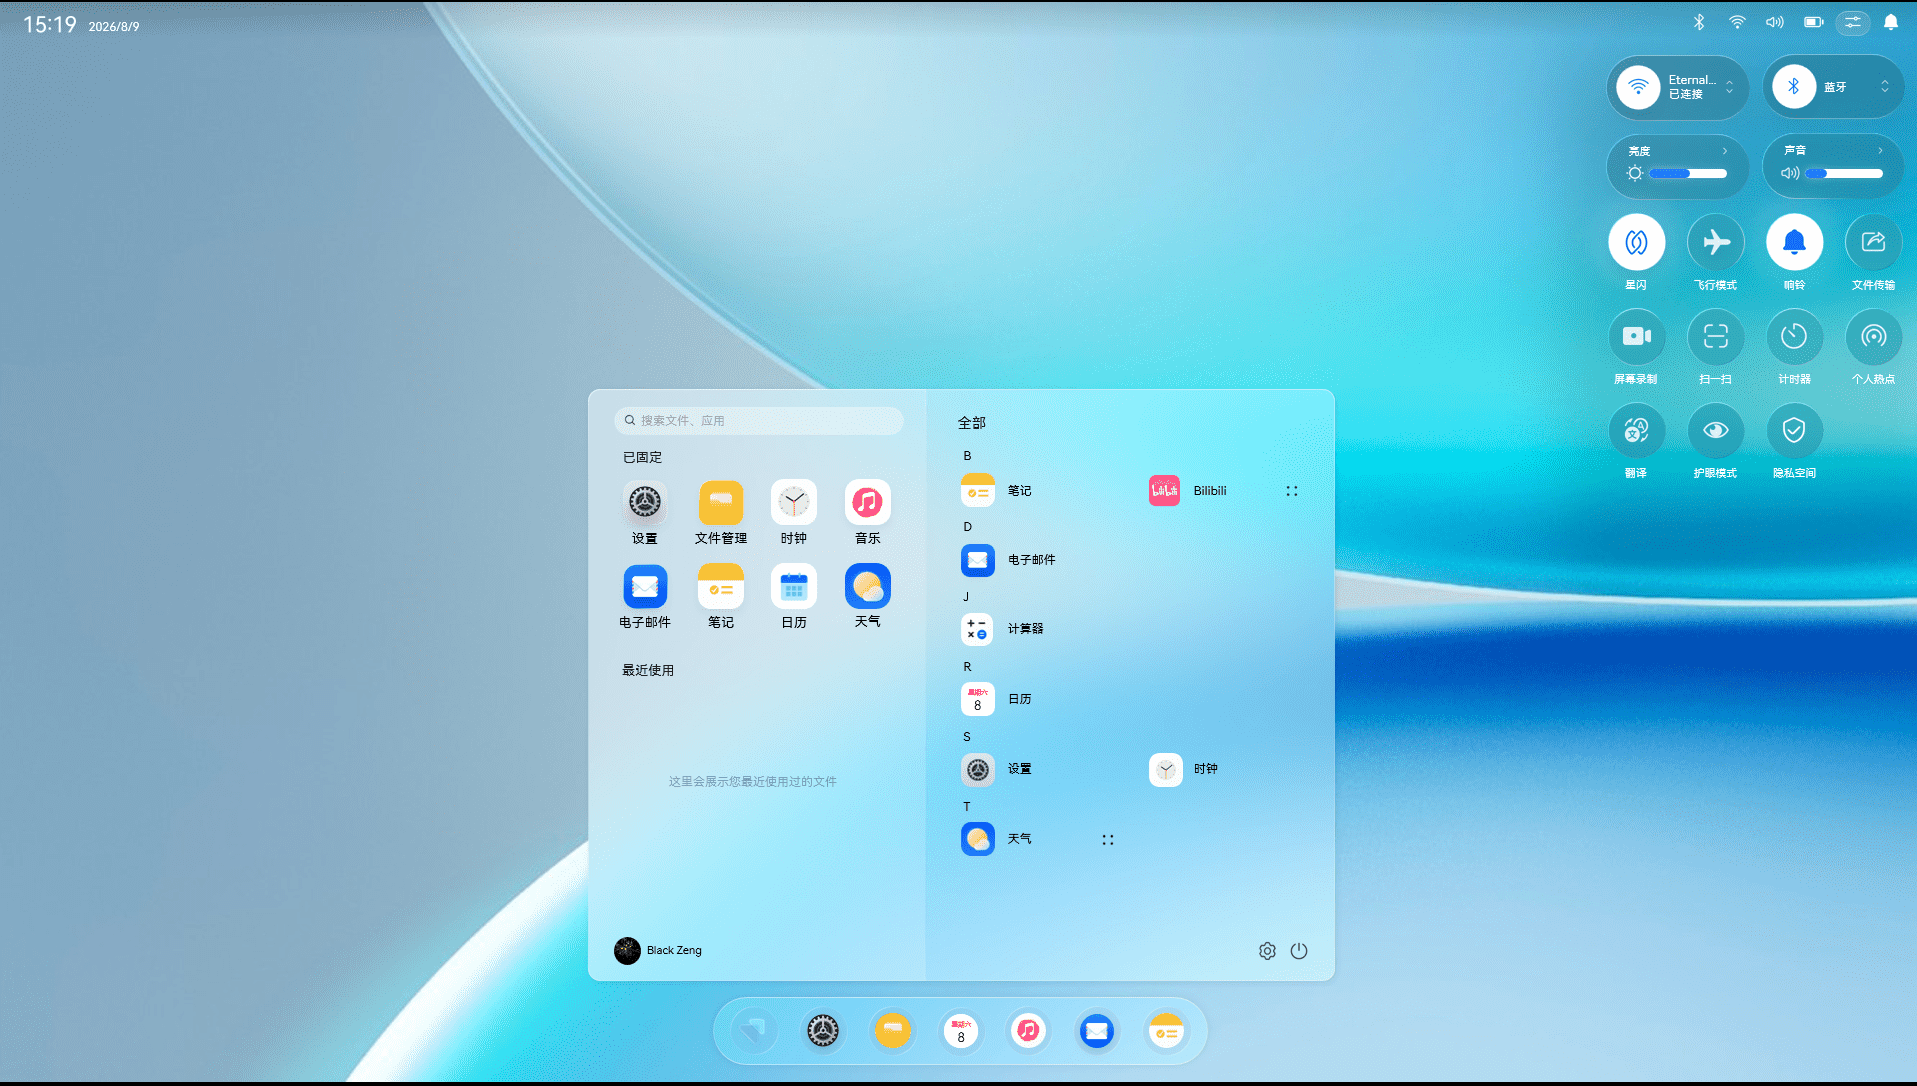Screen dimensions: 1917x1086
Task: Click the Bluetooth icon in status bar
Action: coord(1699,22)
